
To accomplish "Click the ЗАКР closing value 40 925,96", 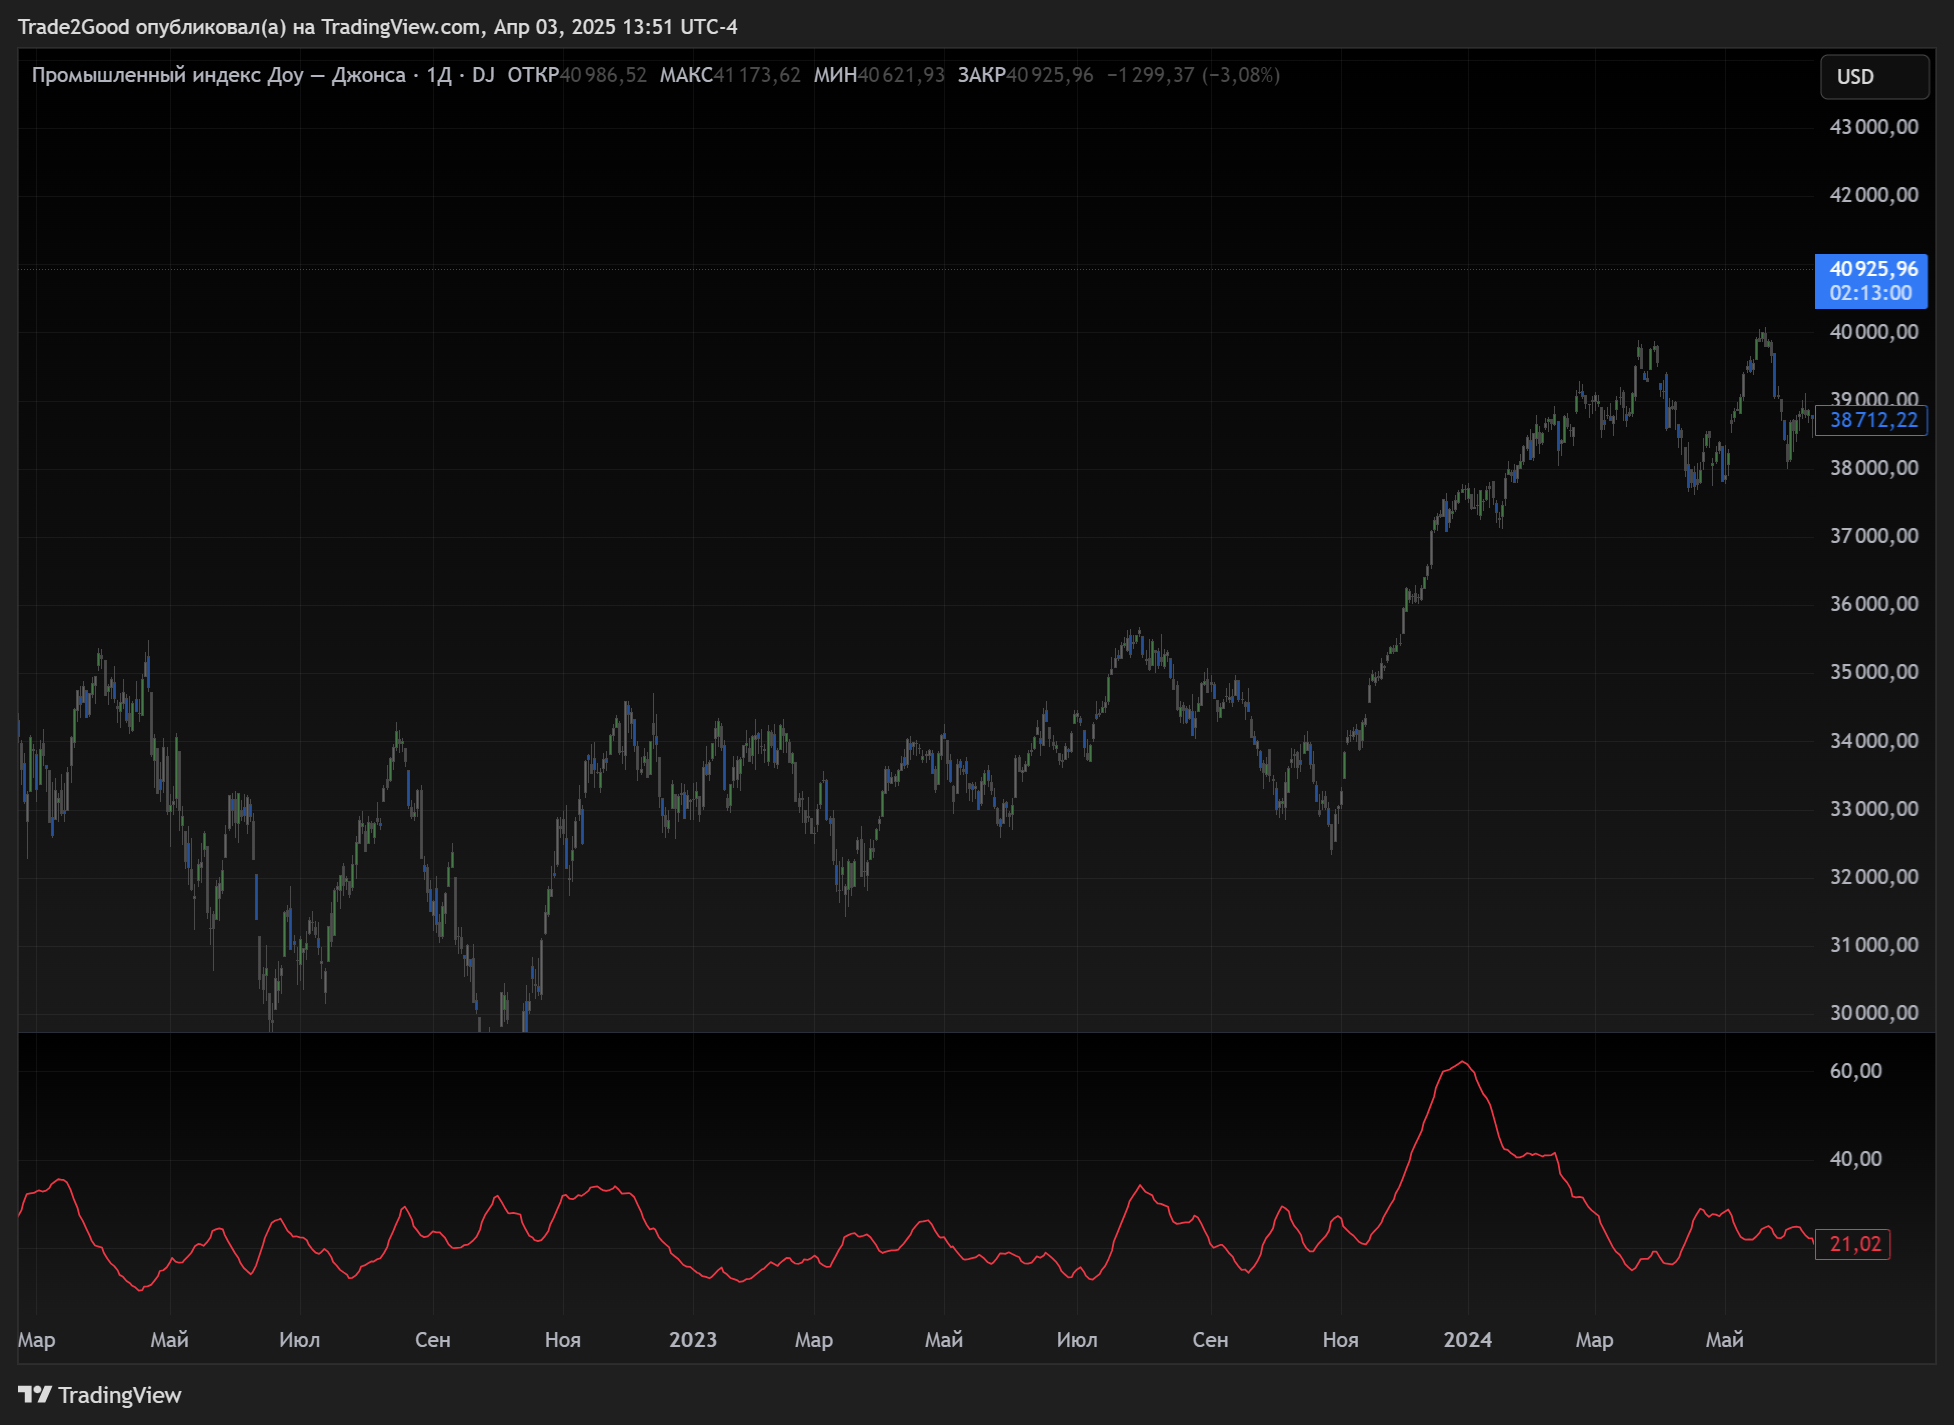I will point(1050,75).
